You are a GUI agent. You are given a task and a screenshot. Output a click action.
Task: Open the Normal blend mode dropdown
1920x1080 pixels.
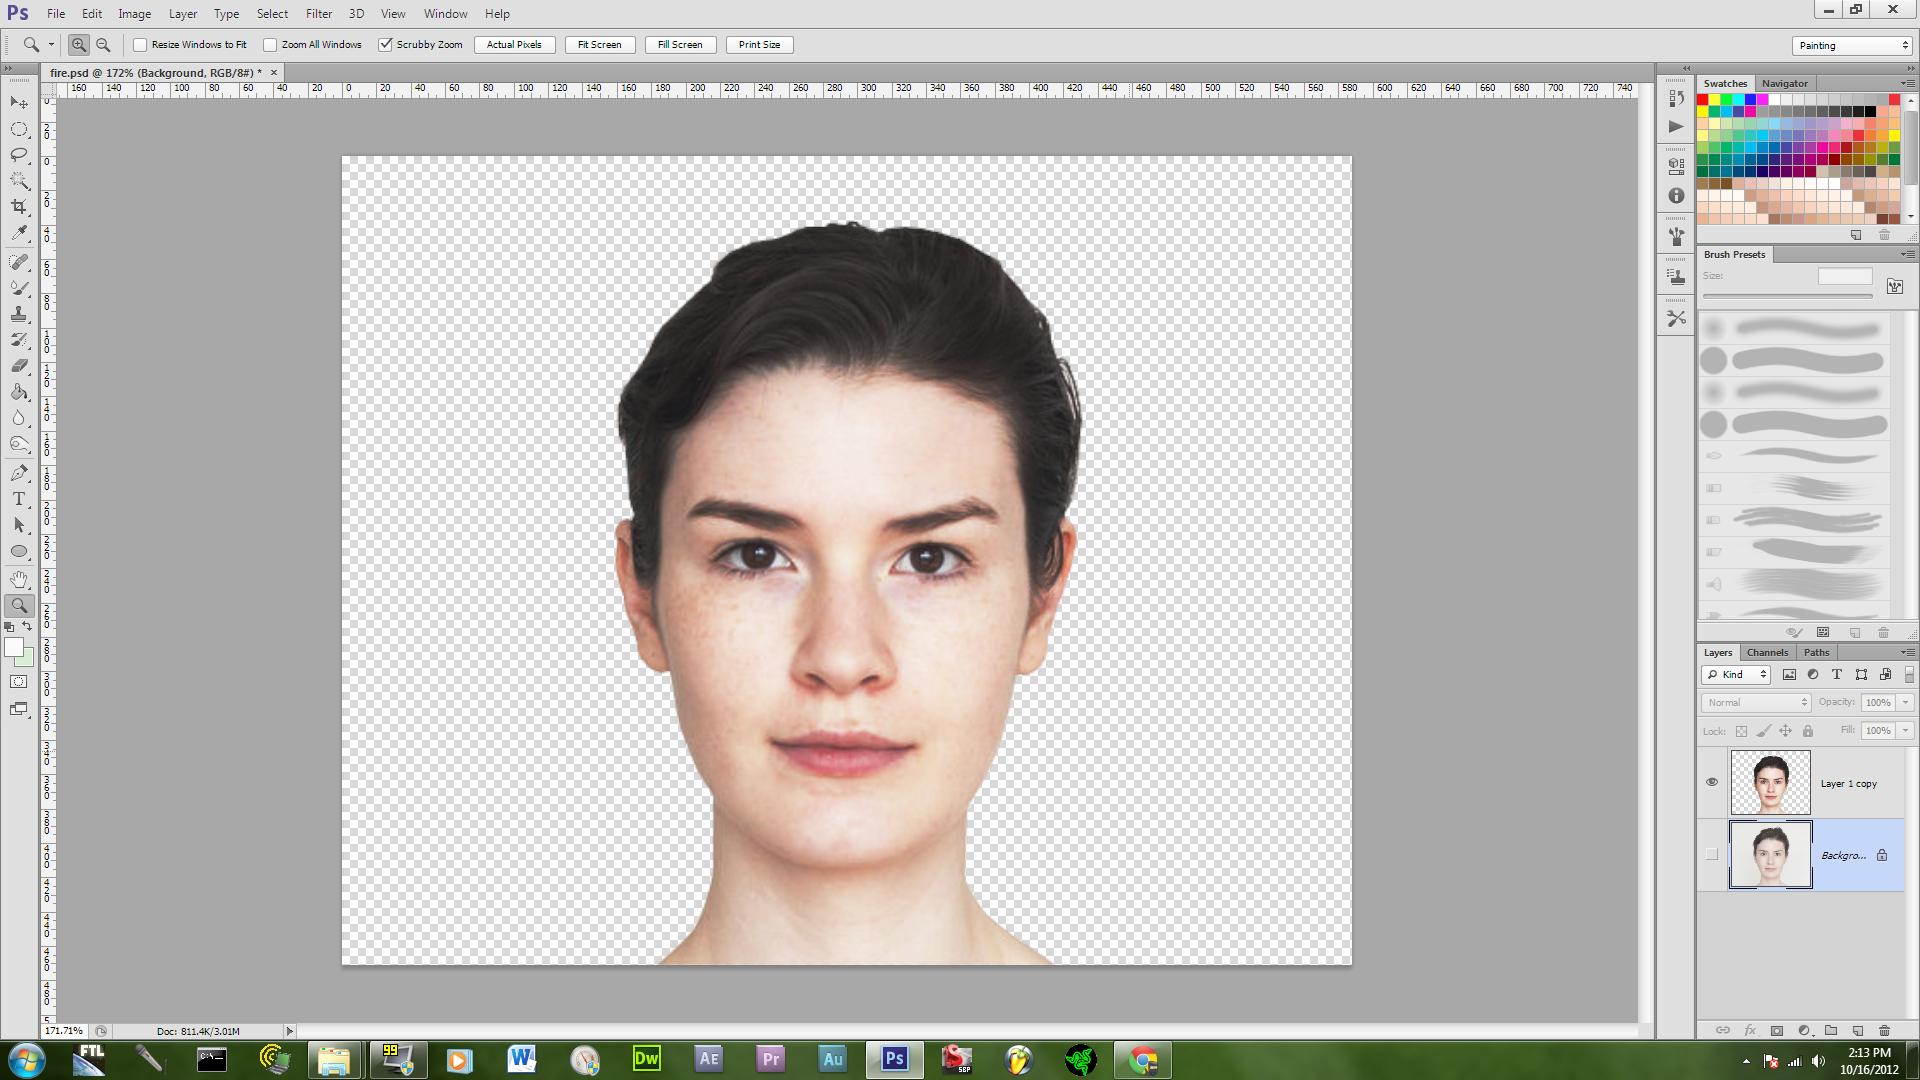point(1756,703)
